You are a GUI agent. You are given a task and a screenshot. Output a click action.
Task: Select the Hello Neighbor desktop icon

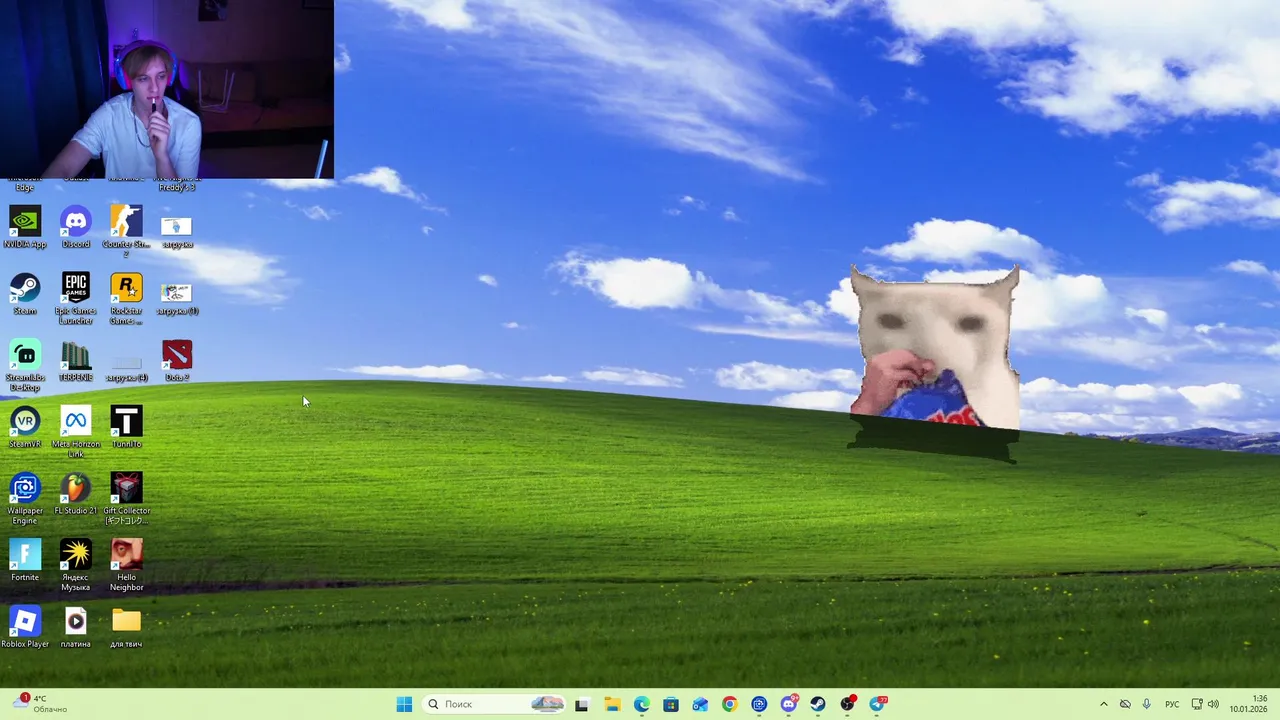[x=126, y=565]
